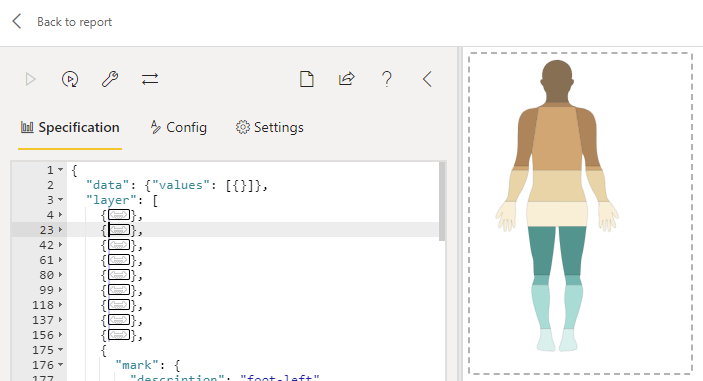Click the fold placeholder on line 80

119,275
